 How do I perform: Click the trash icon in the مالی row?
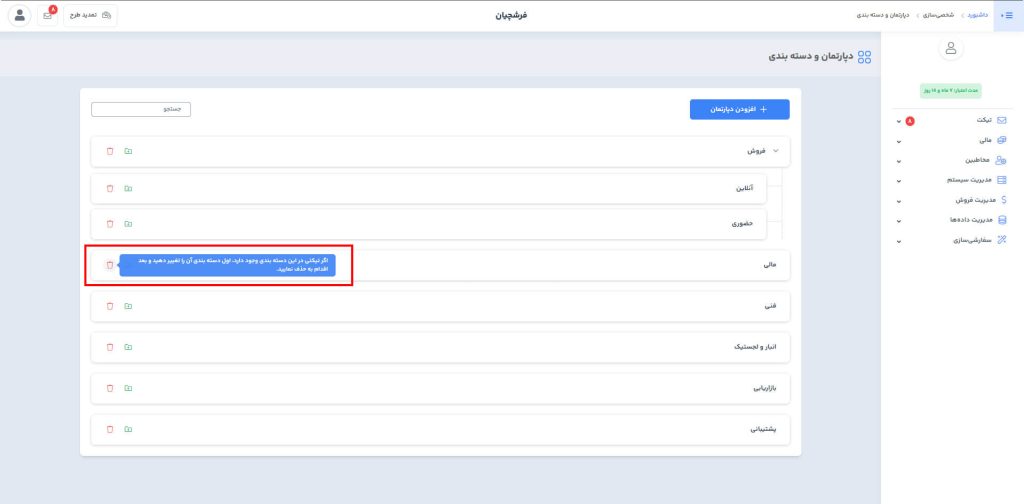[x=110, y=265]
